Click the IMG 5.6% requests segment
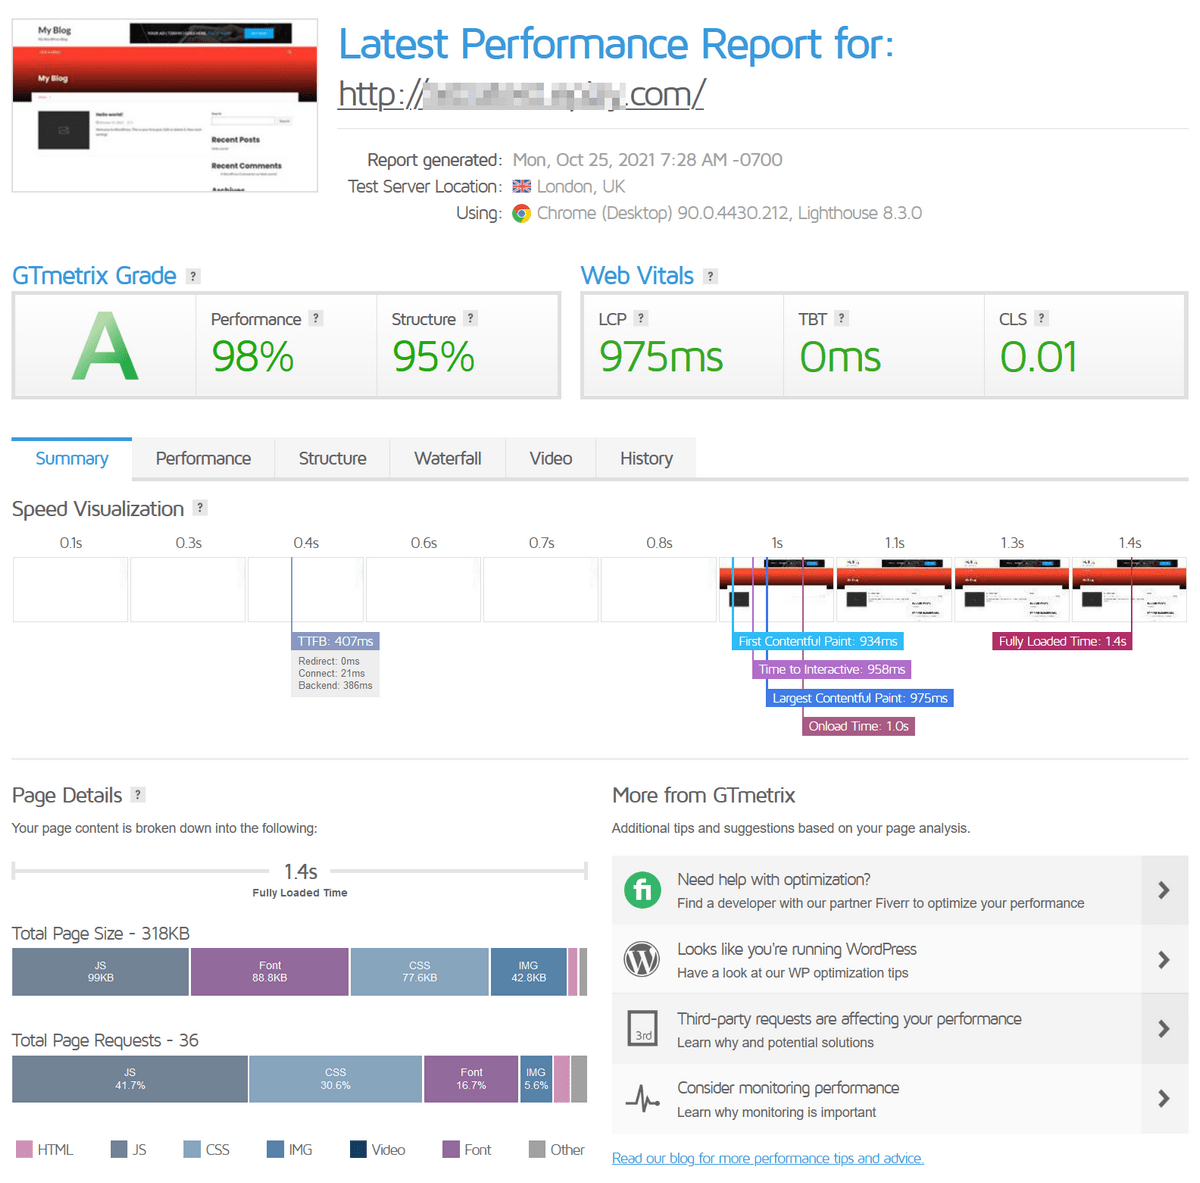Image resolution: width=1200 pixels, height=1183 pixels. point(536,1079)
